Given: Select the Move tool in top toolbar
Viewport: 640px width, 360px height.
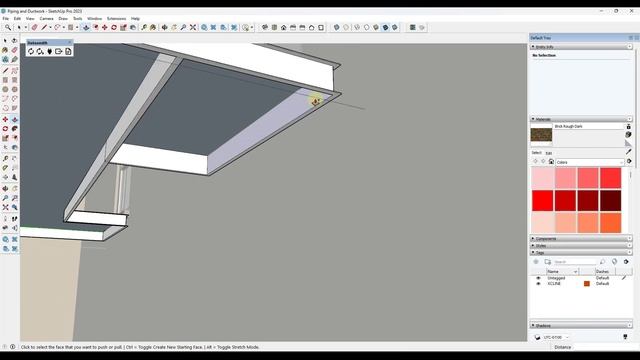Looking at the screenshot, I should click(104, 27).
